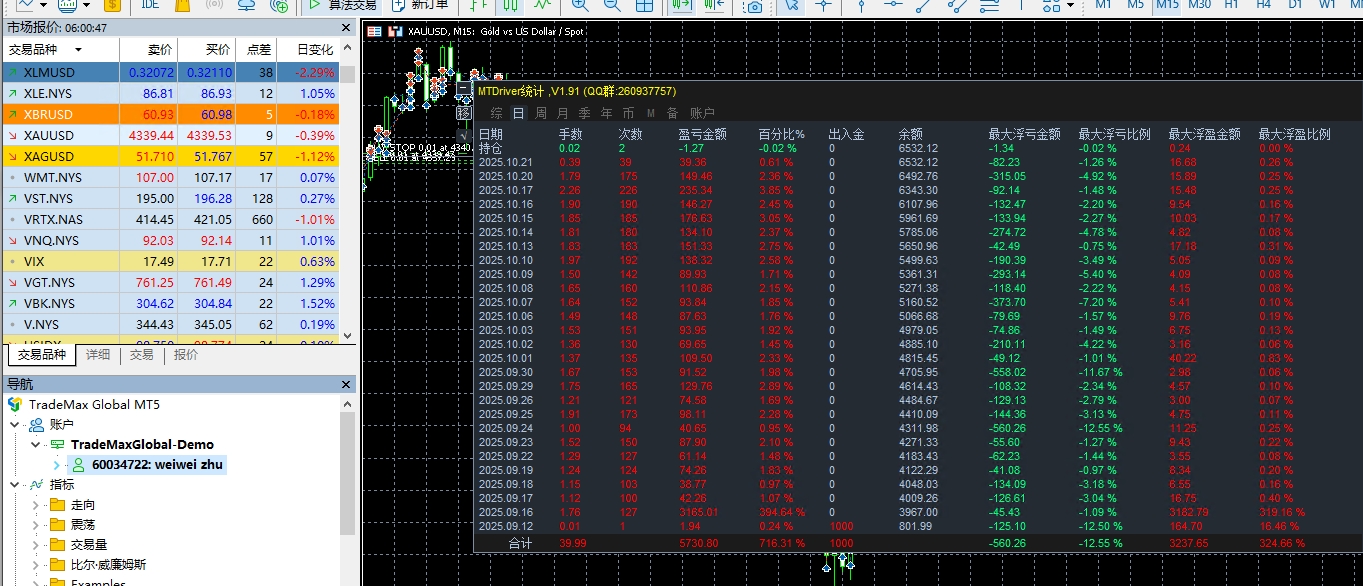Click the signals broadcast icon
The image size is (1363, 586).
click(214, 6)
